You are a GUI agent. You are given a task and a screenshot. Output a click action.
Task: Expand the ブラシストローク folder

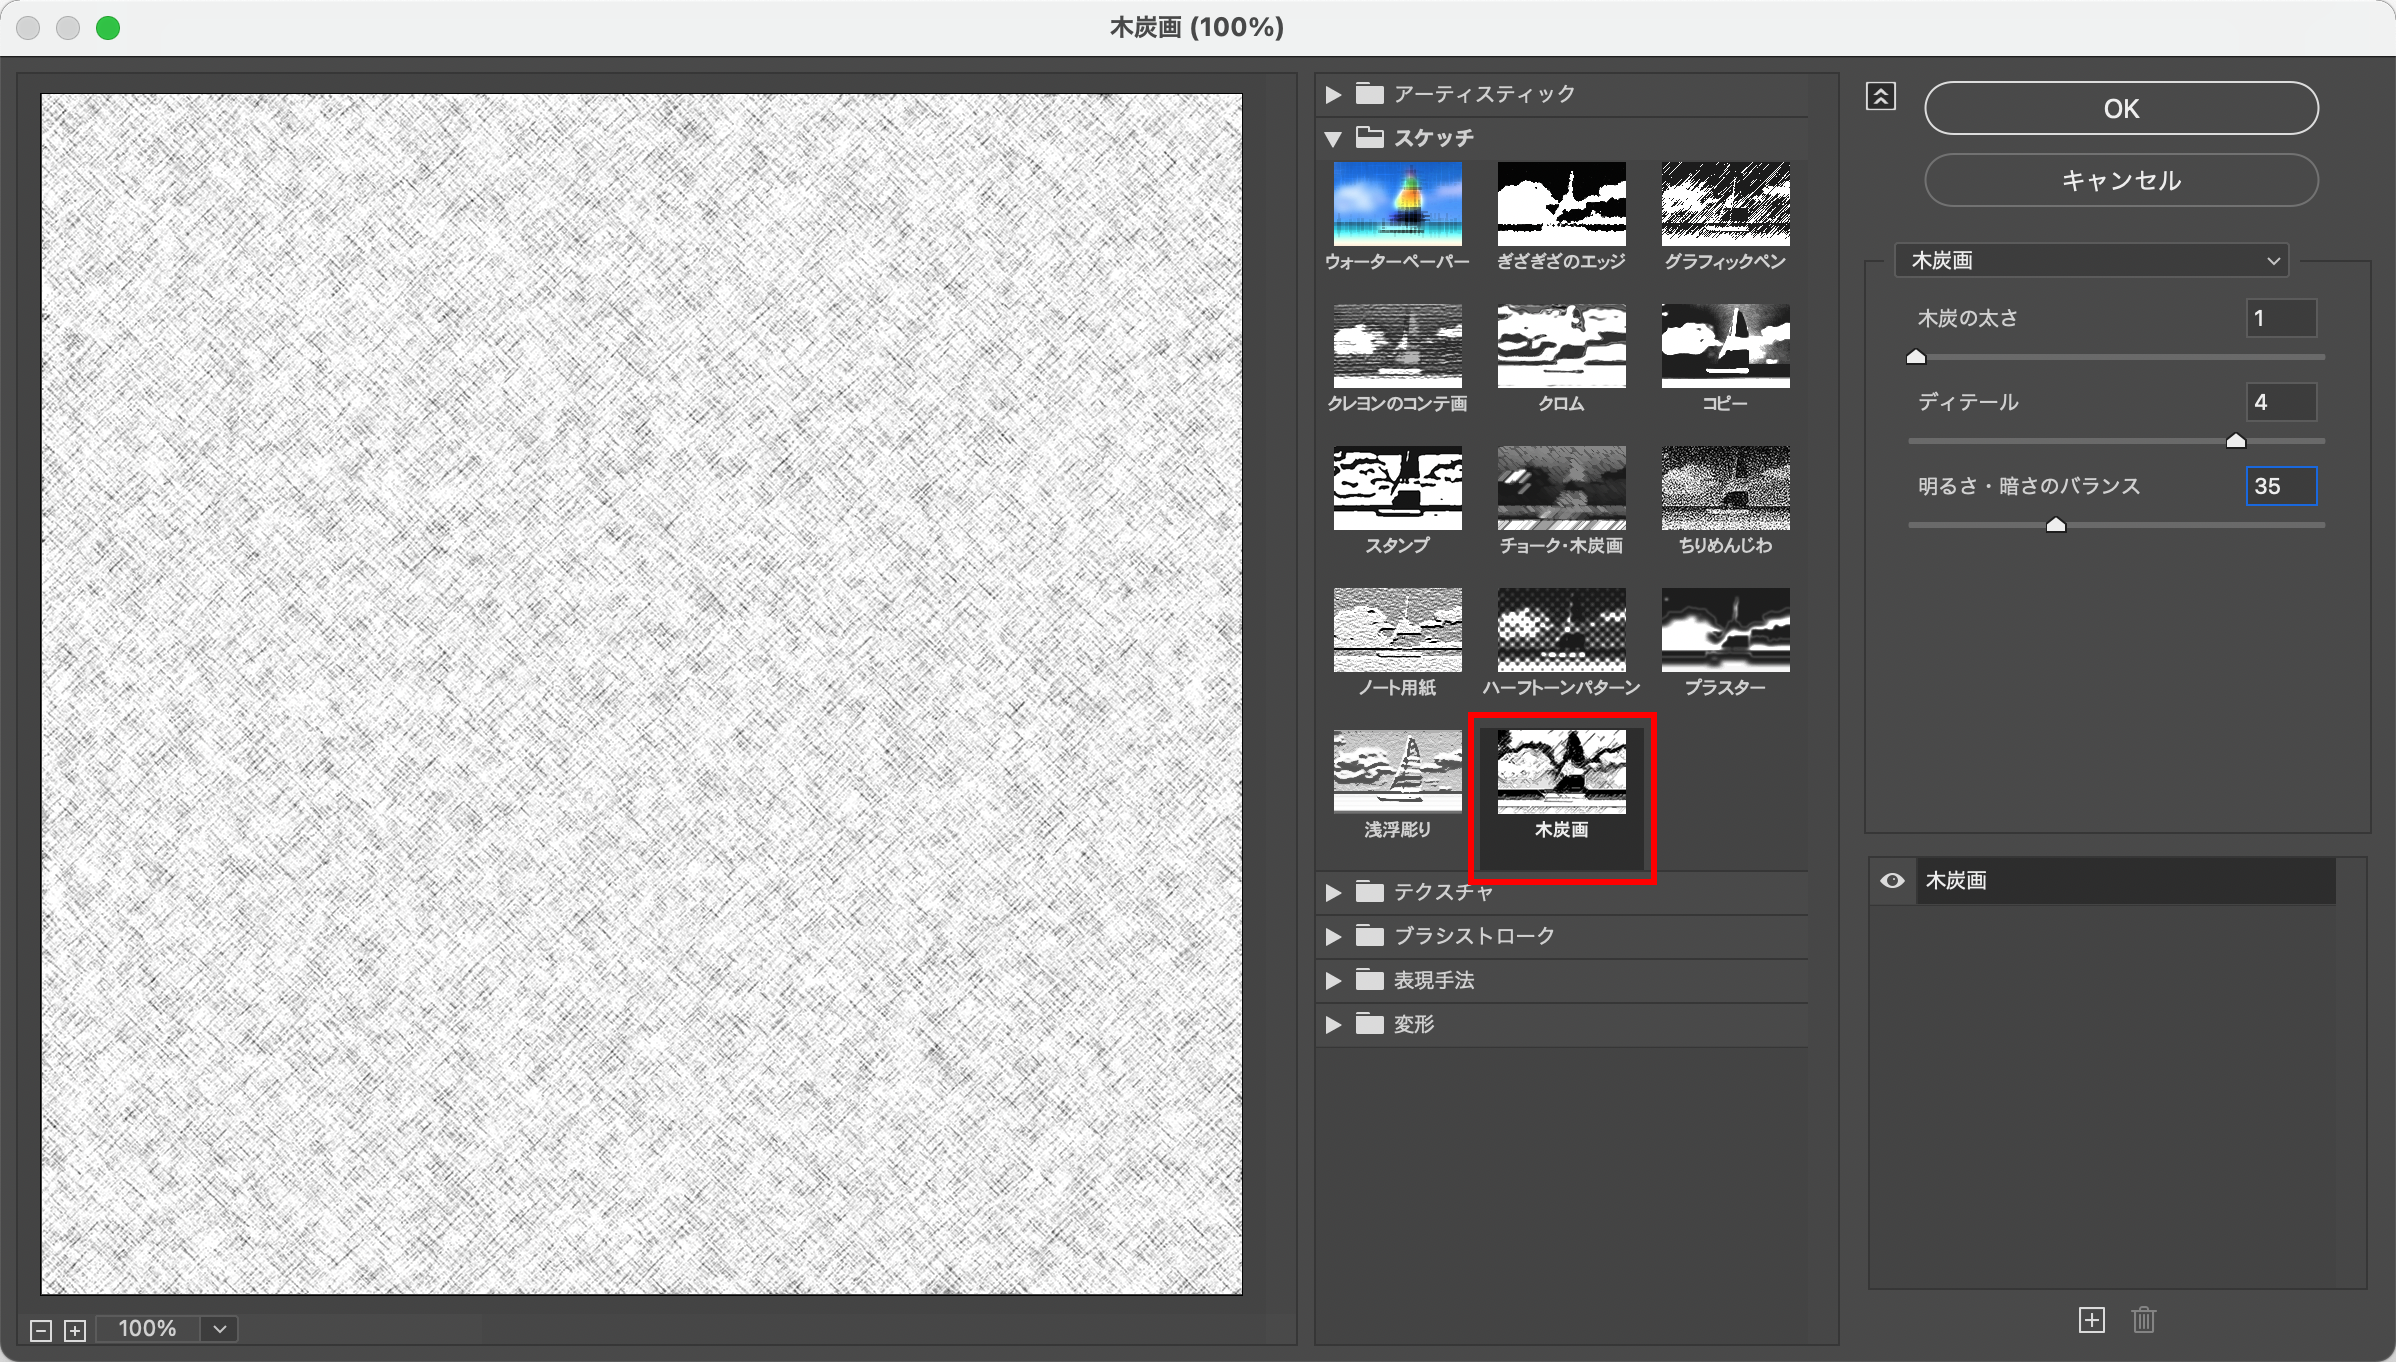pos(1333,936)
